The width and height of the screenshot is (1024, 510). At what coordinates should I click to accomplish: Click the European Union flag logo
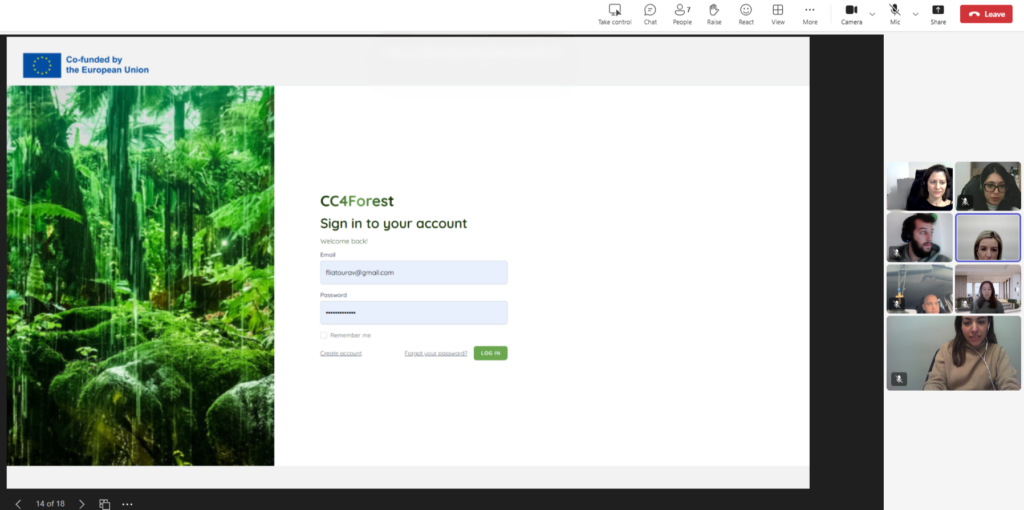pos(42,65)
